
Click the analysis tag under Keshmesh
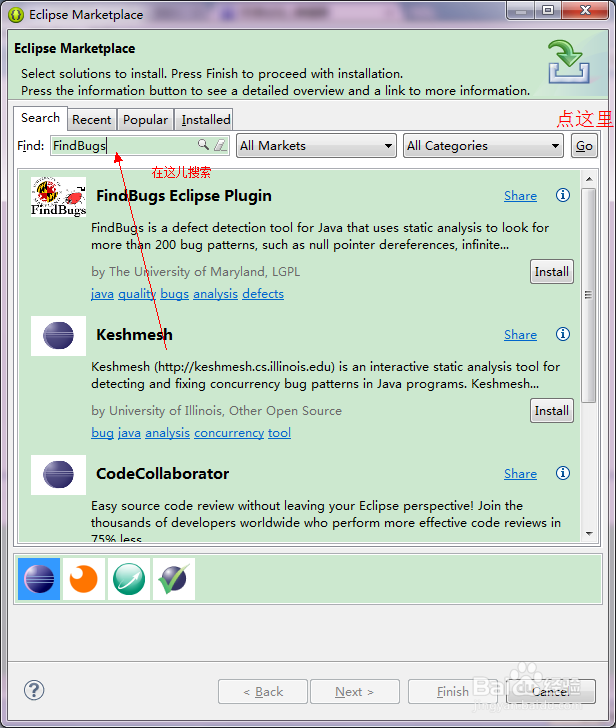168,433
